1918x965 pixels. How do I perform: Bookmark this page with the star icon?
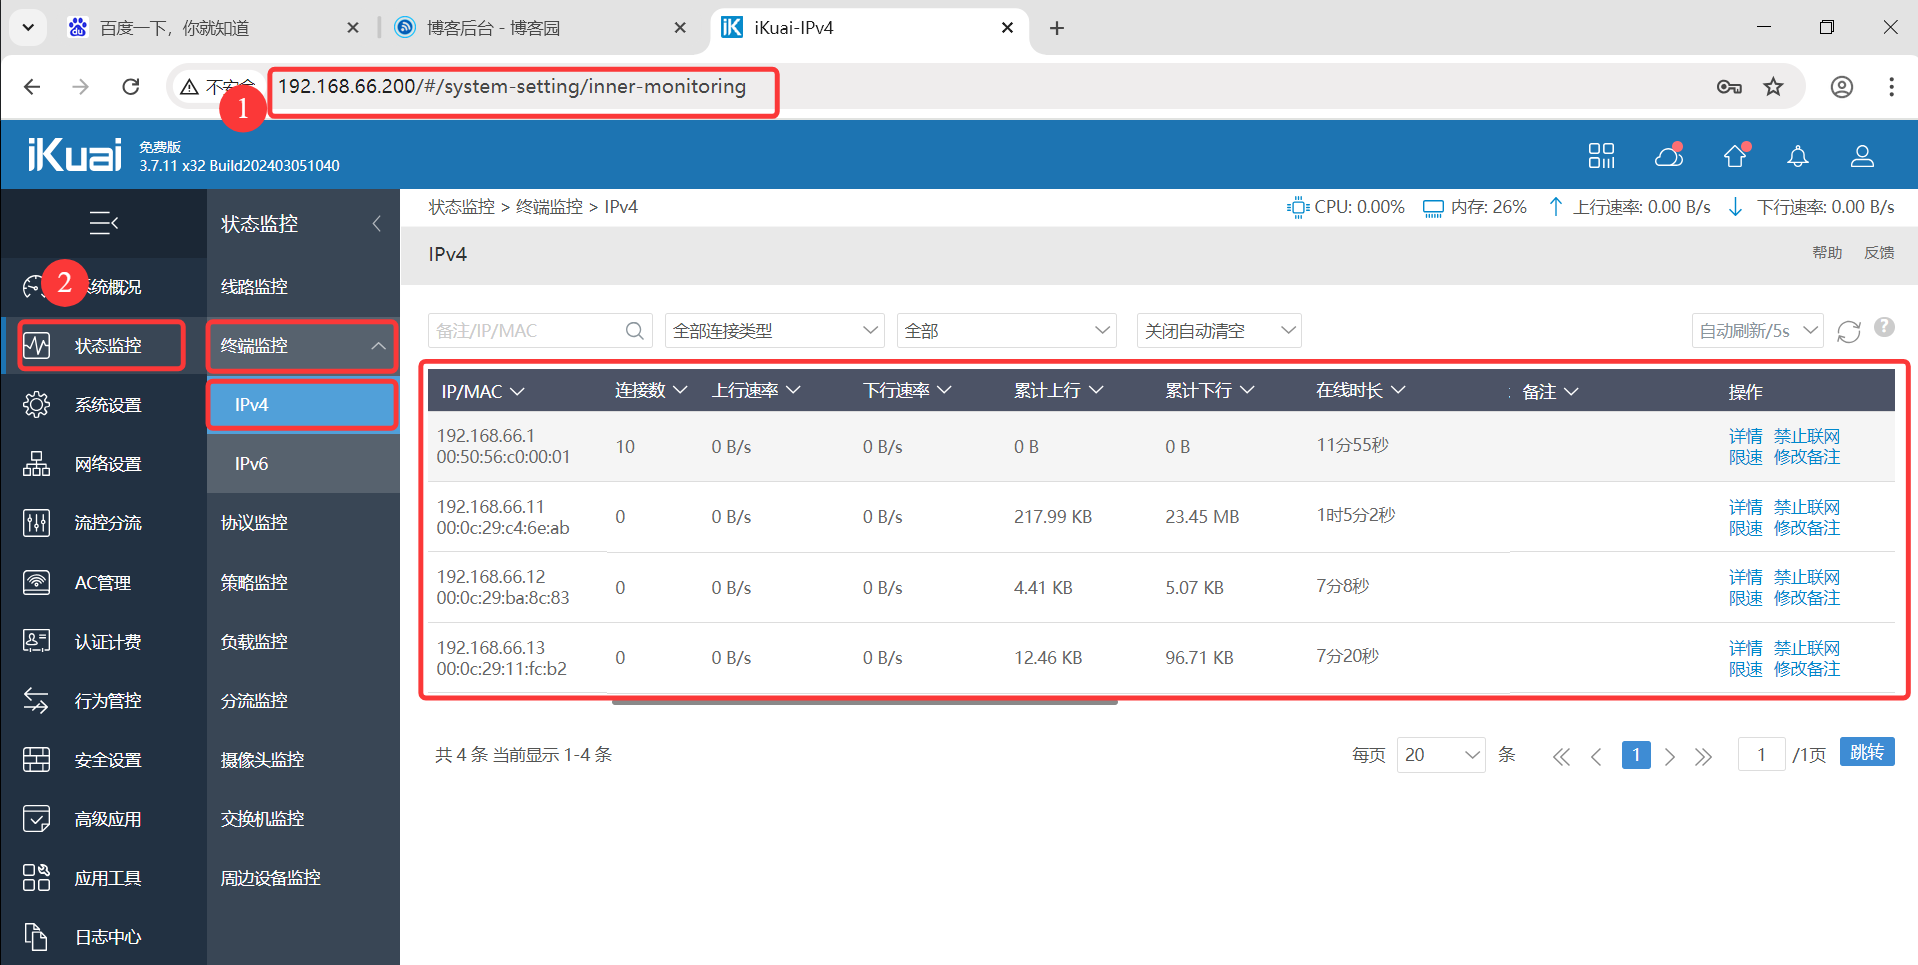pyautogui.click(x=1773, y=87)
